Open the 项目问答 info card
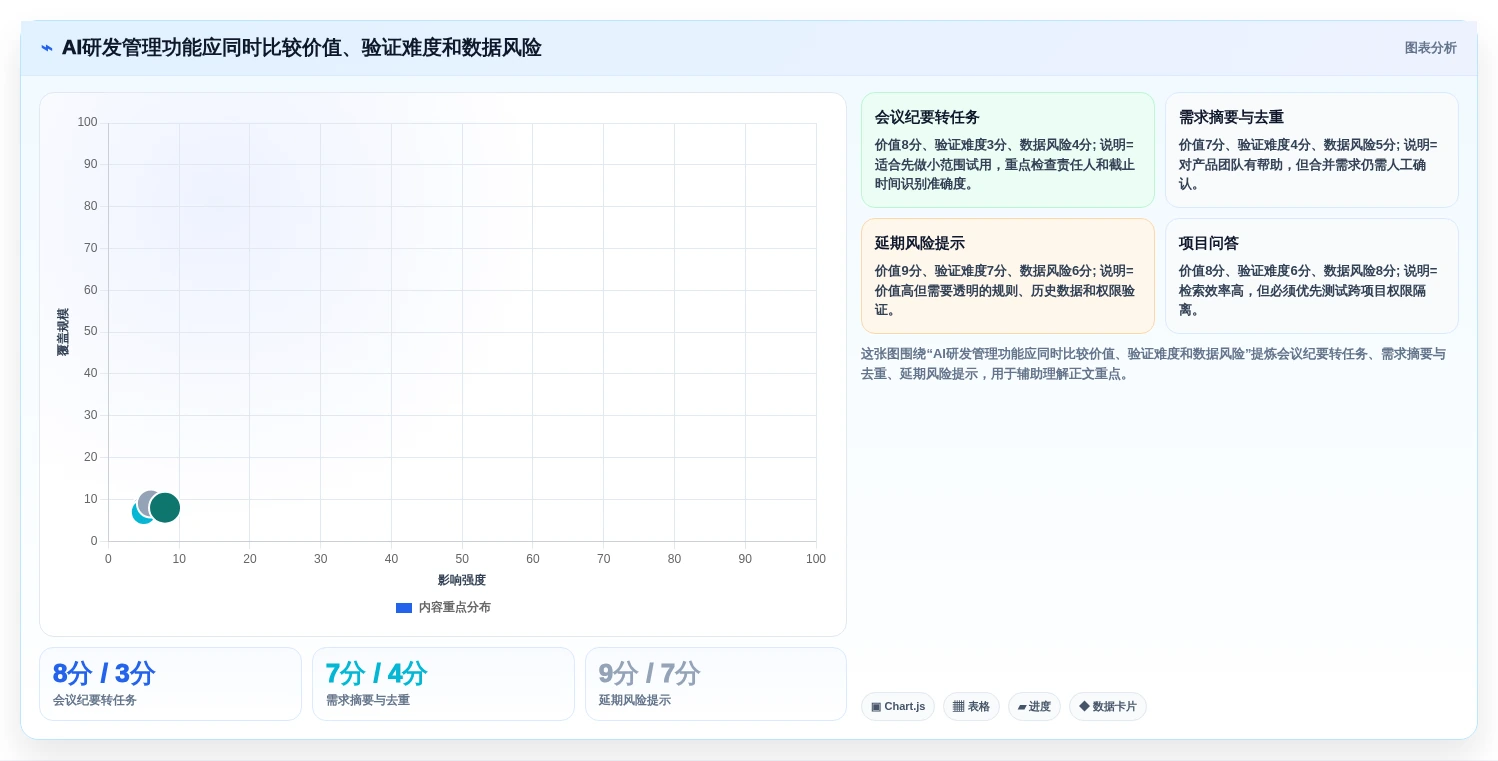Image resolution: width=1498 pixels, height=761 pixels. pos(1311,276)
